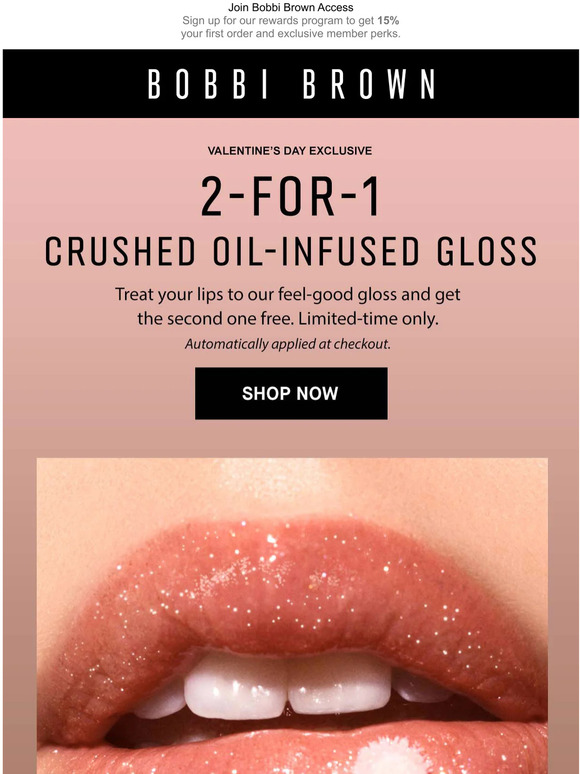Click the bold 15% discount text
580x774 pixels.
(388, 21)
